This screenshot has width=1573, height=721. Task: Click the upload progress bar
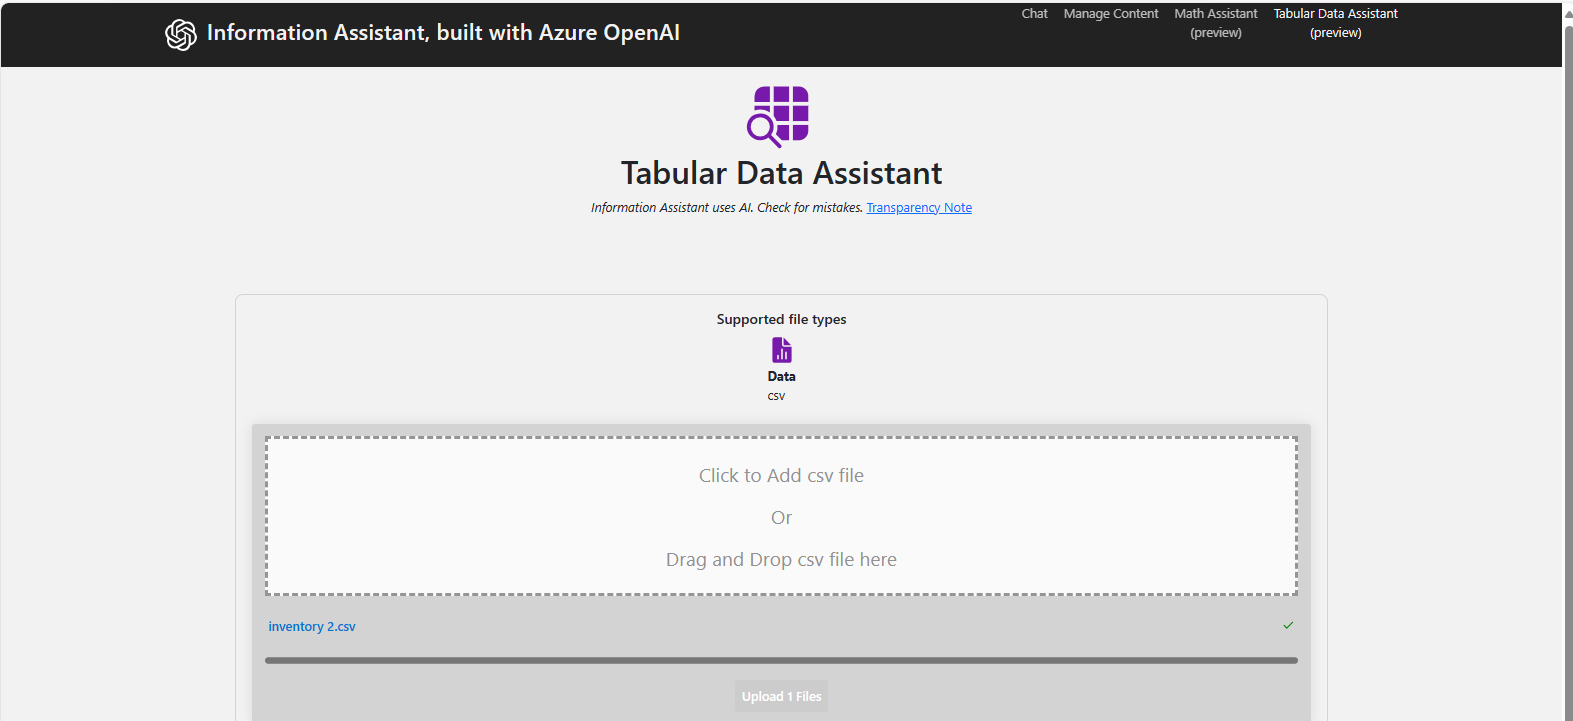781,660
